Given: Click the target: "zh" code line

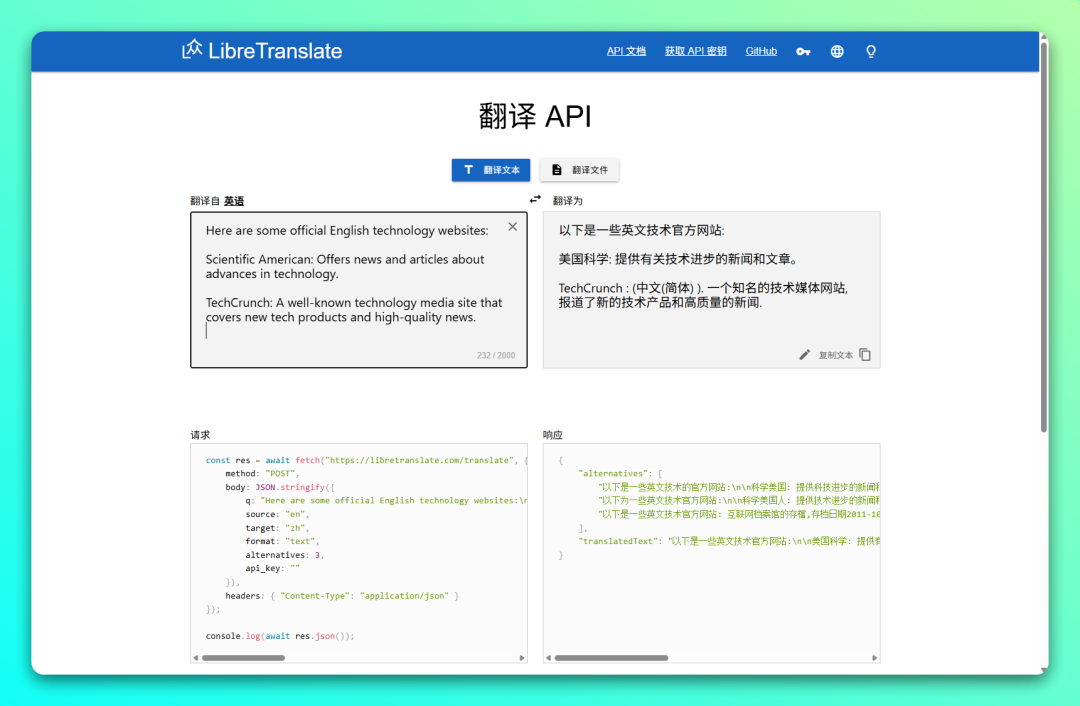Looking at the screenshot, I should point(278,528).
